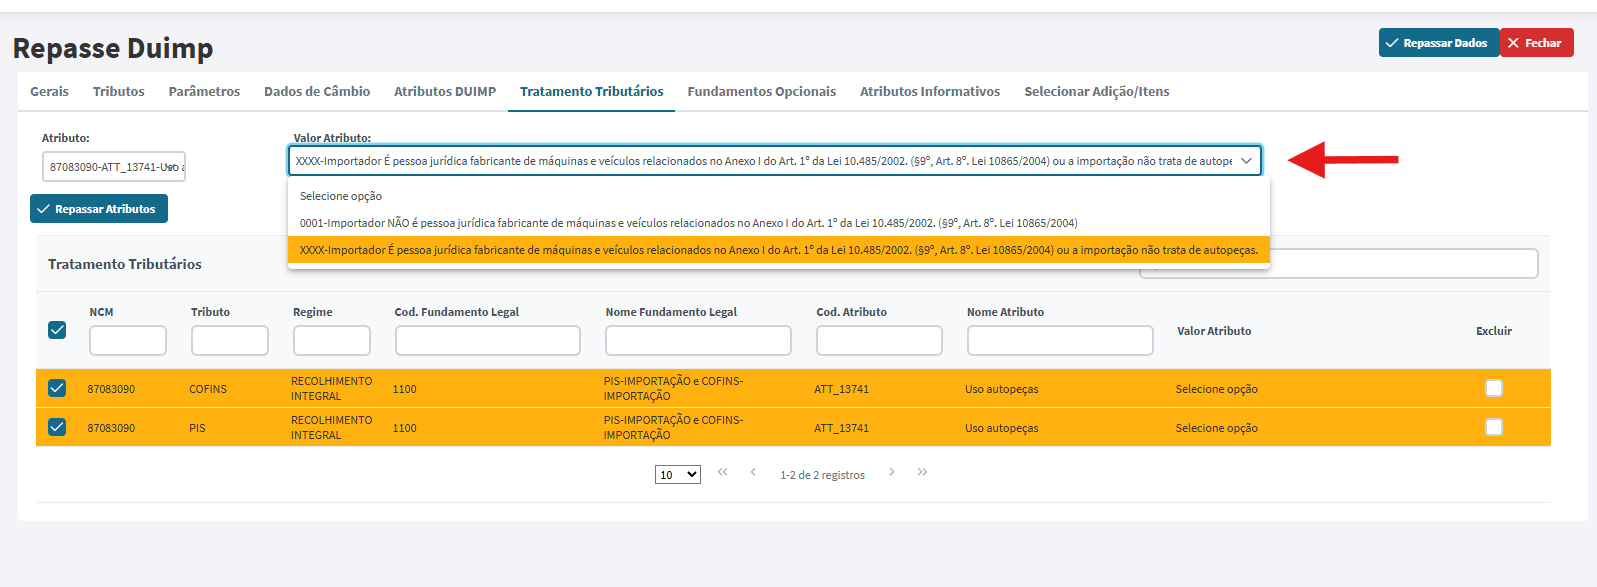Click '1-2 de 2 registros' text
Screen dimensions: 1597x587
coord(822,475)
